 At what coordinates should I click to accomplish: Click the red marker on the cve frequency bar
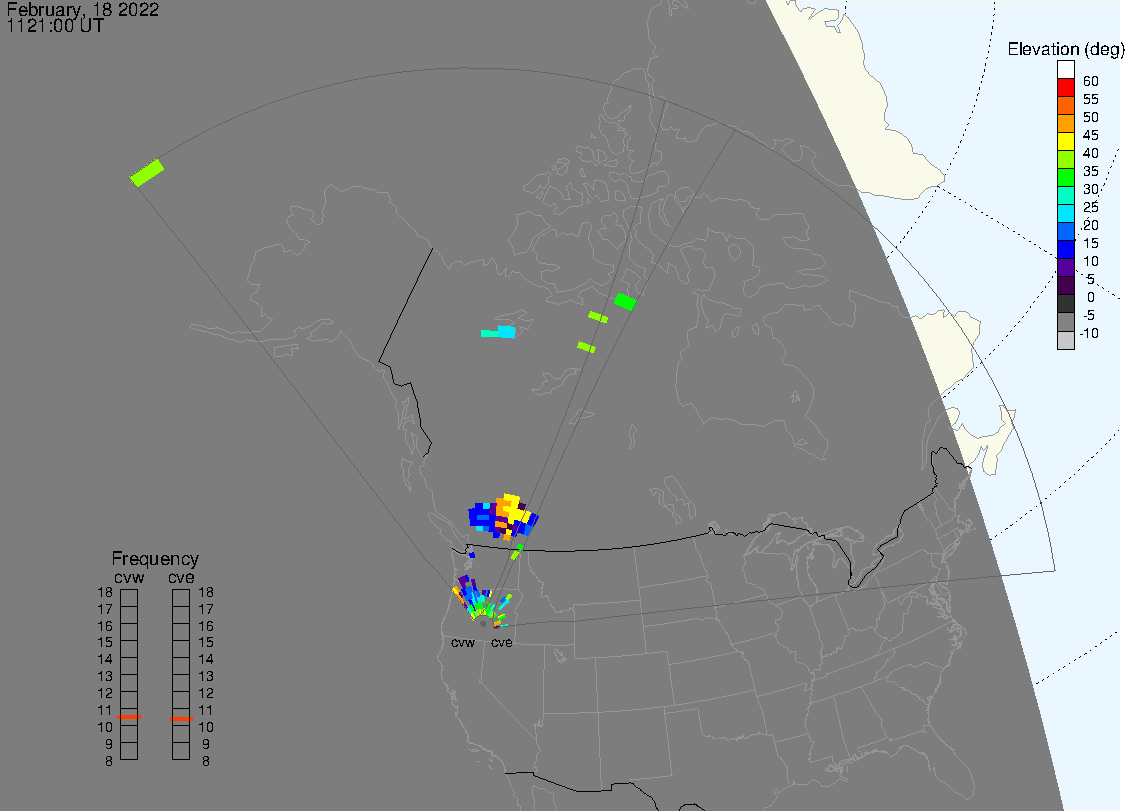pyautogui.click(x=182, y=718)
